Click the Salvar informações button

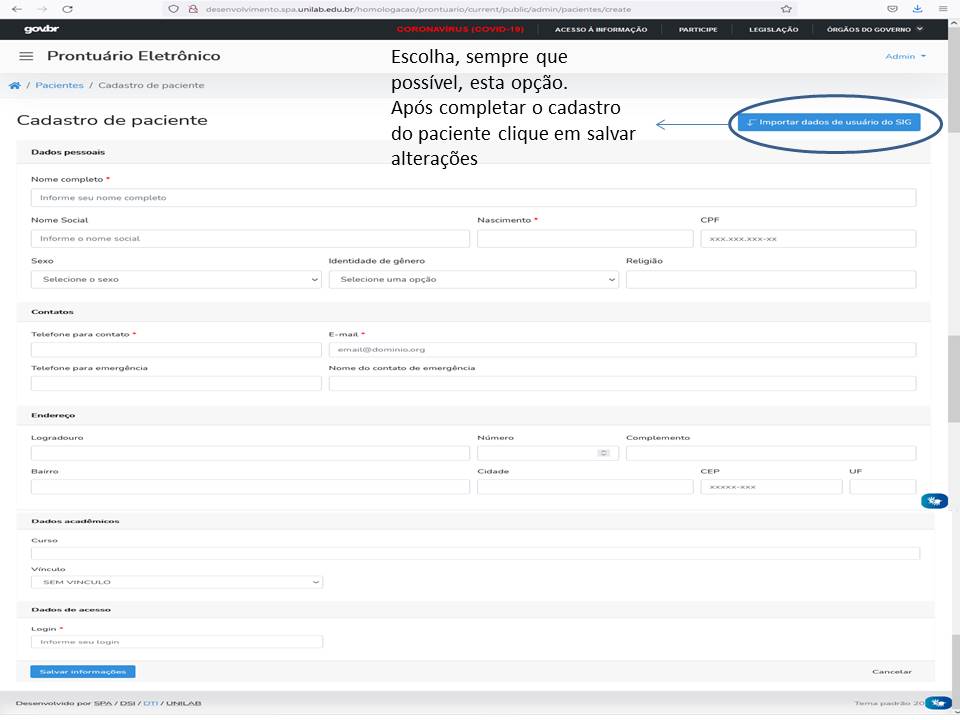82,672
